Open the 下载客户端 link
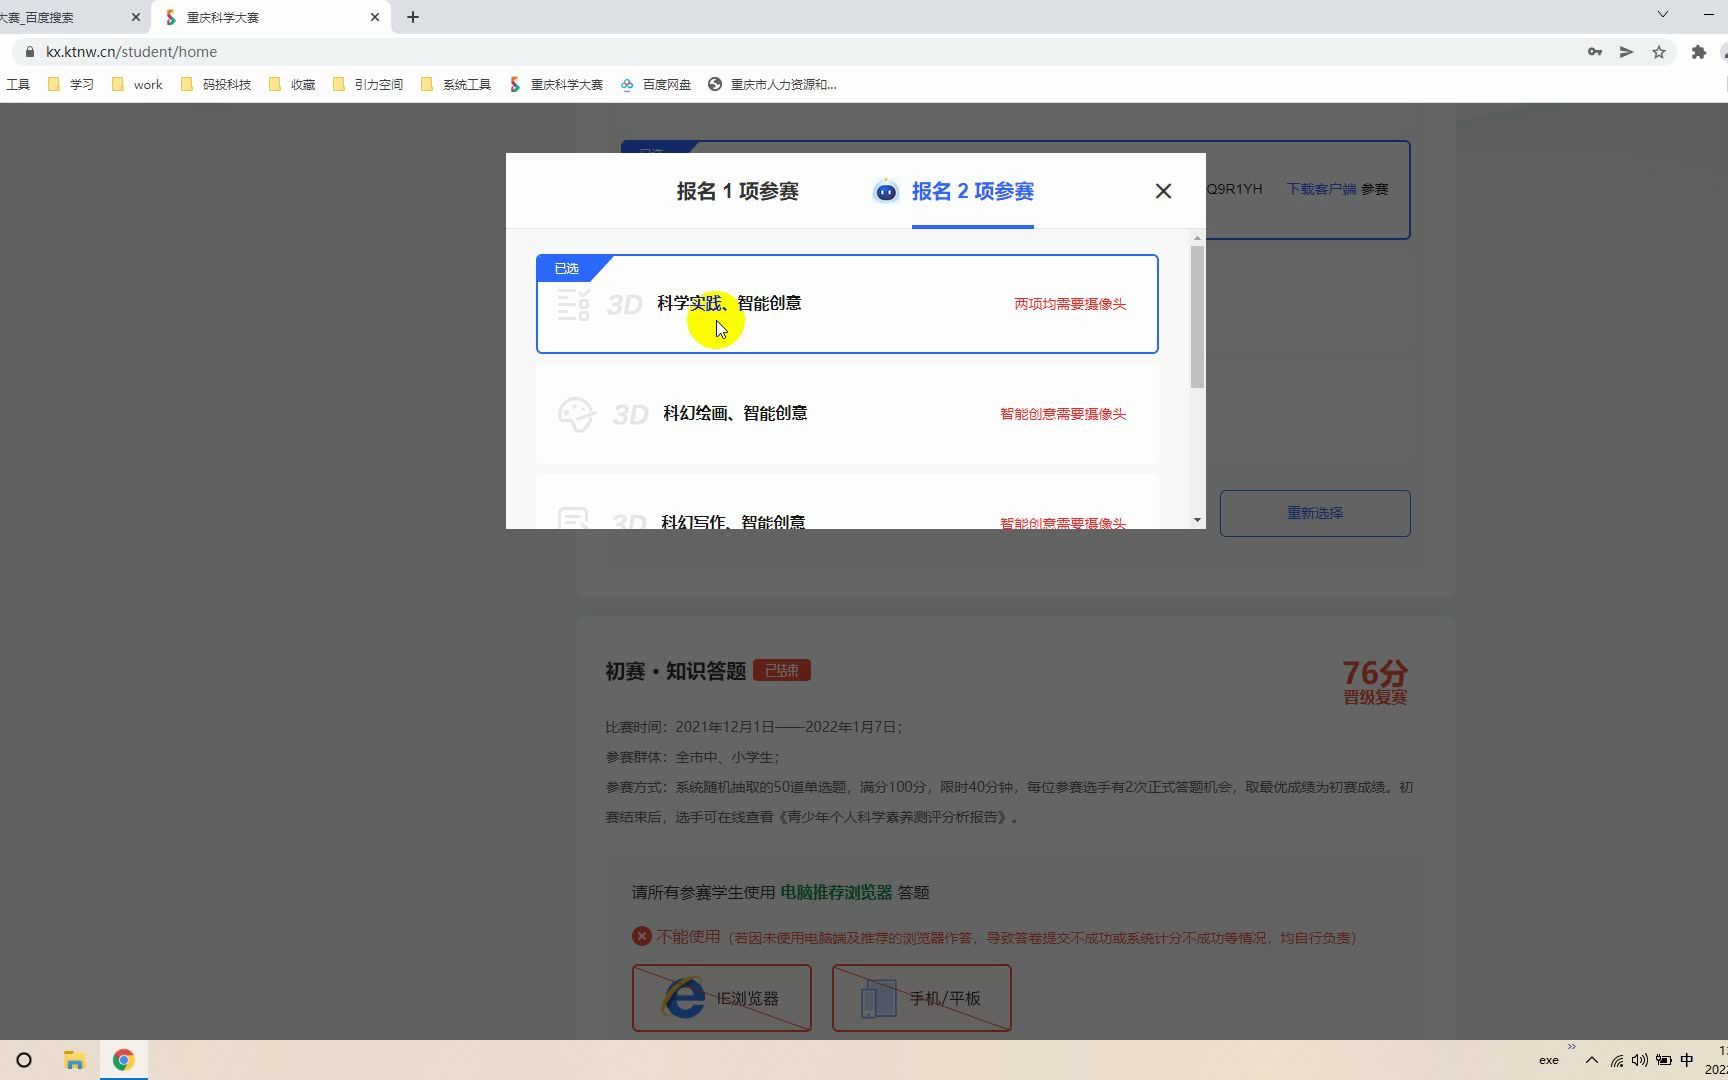This screenshot has height=1080, width=1728. [x=1321, y=189]
